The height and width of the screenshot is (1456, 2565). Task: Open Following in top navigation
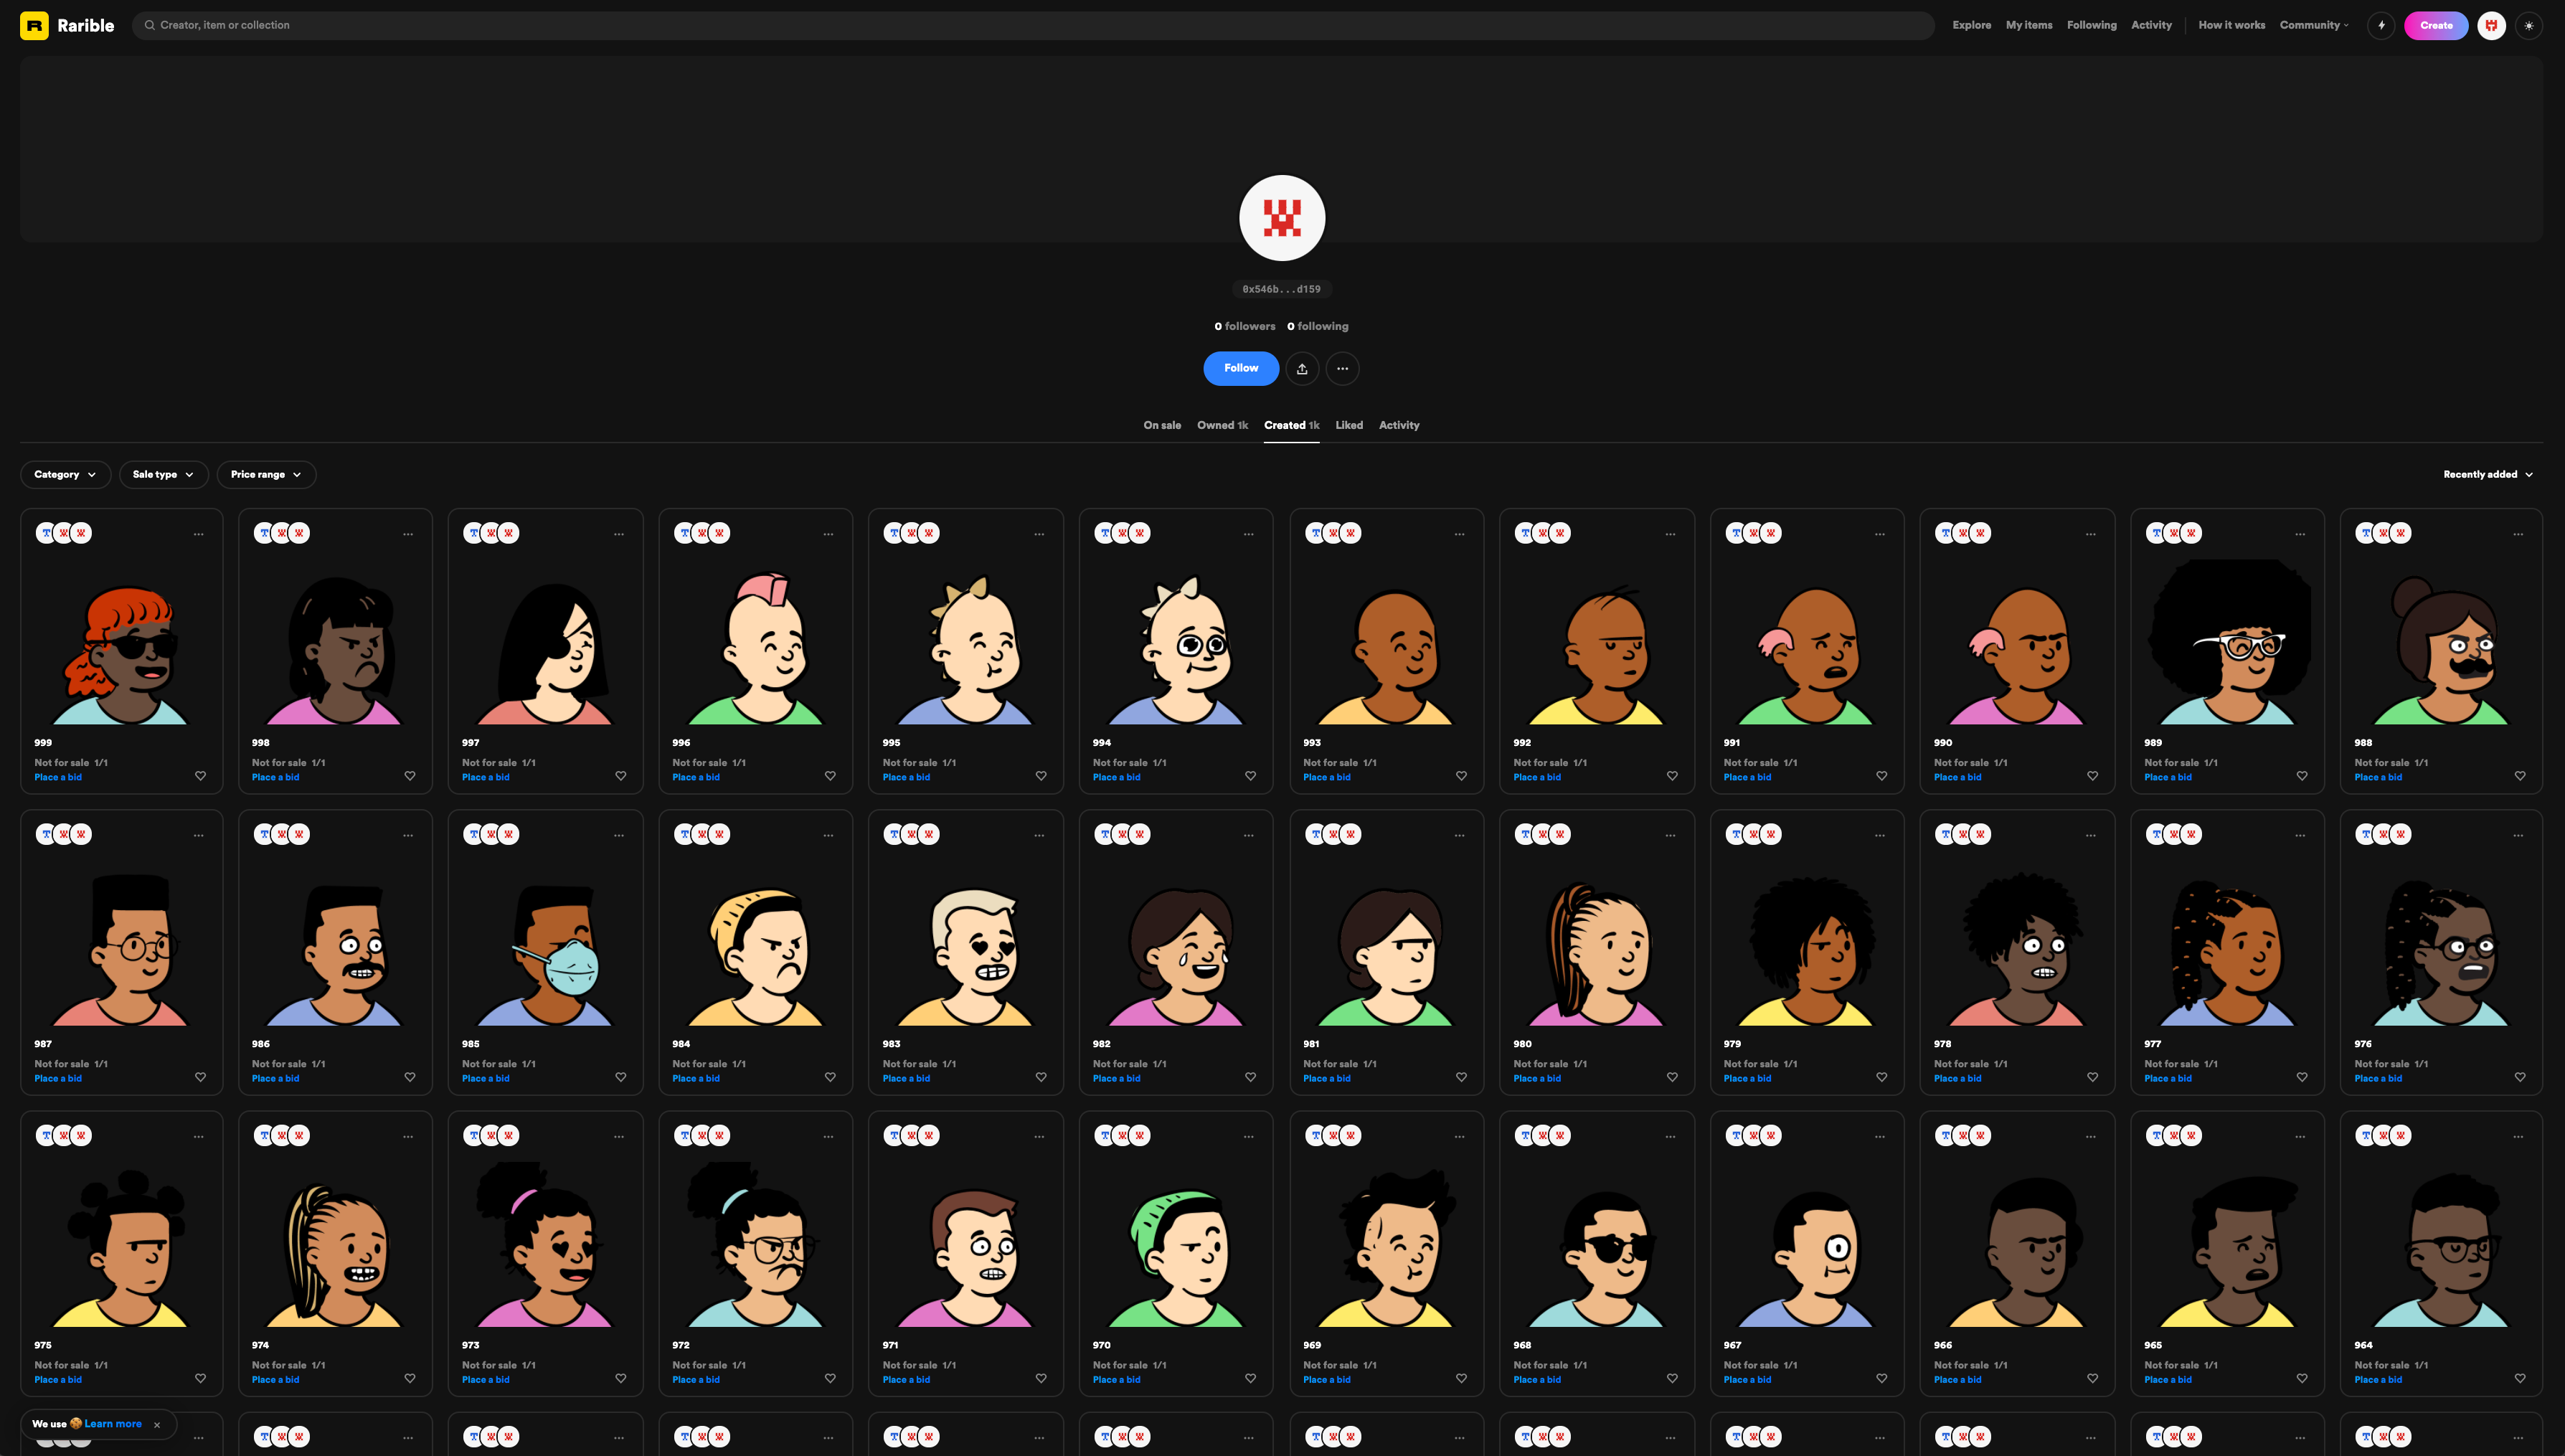[x=2092, y=25]
